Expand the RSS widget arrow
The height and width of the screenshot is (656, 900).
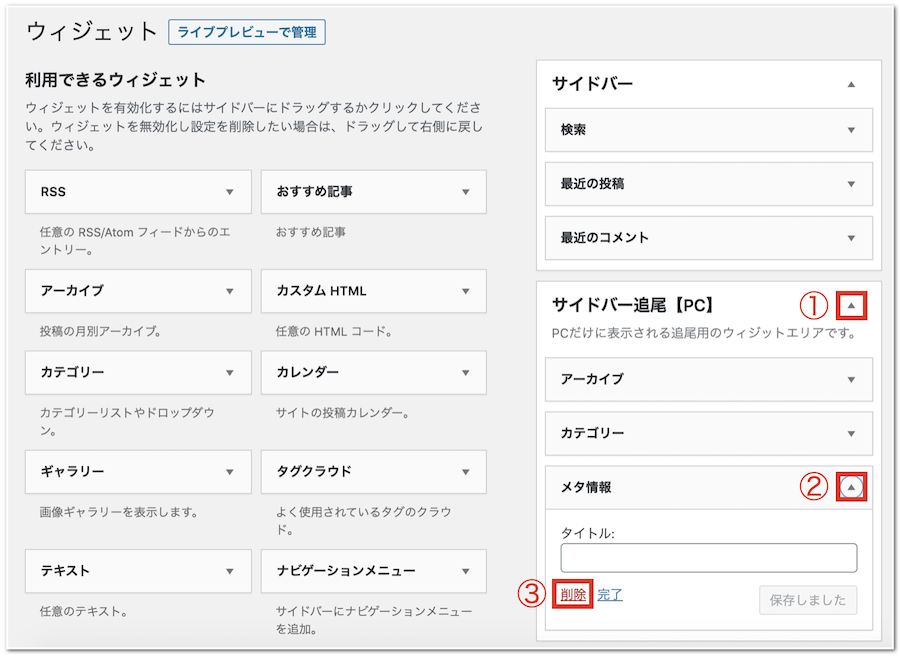tap(229, 192)
